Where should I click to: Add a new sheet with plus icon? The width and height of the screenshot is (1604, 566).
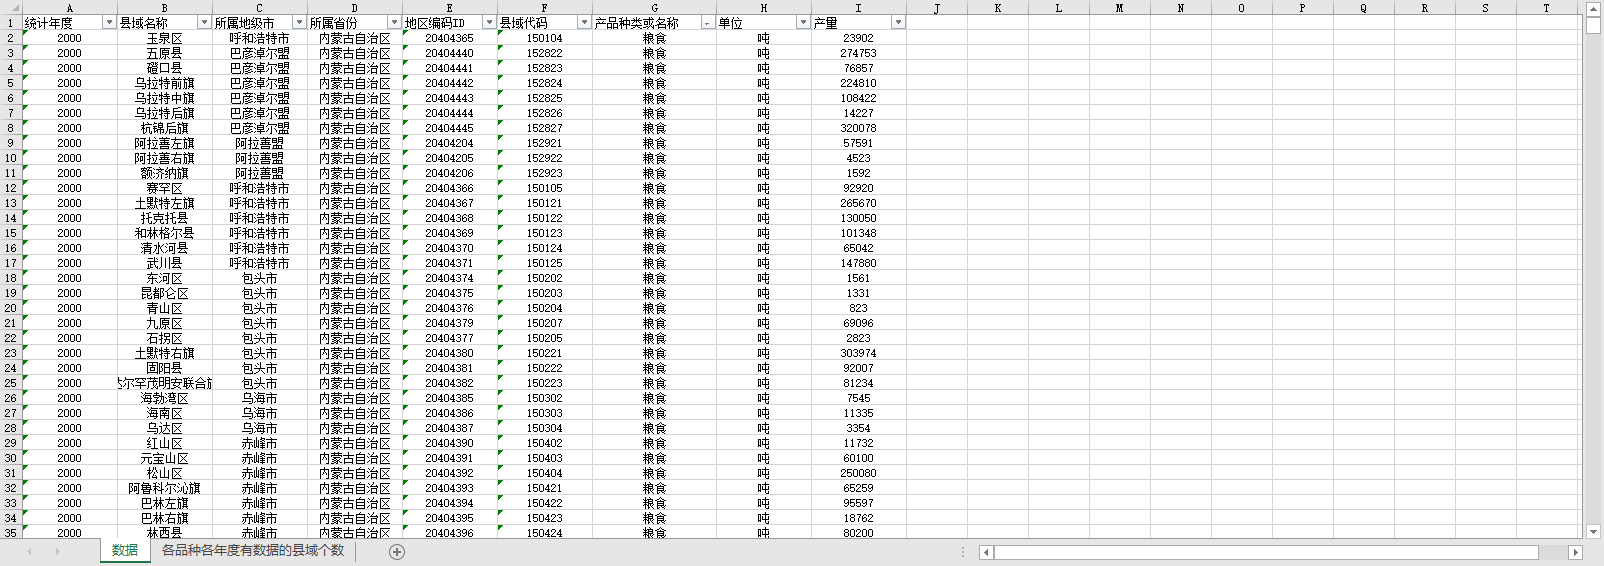coord(397,552)
